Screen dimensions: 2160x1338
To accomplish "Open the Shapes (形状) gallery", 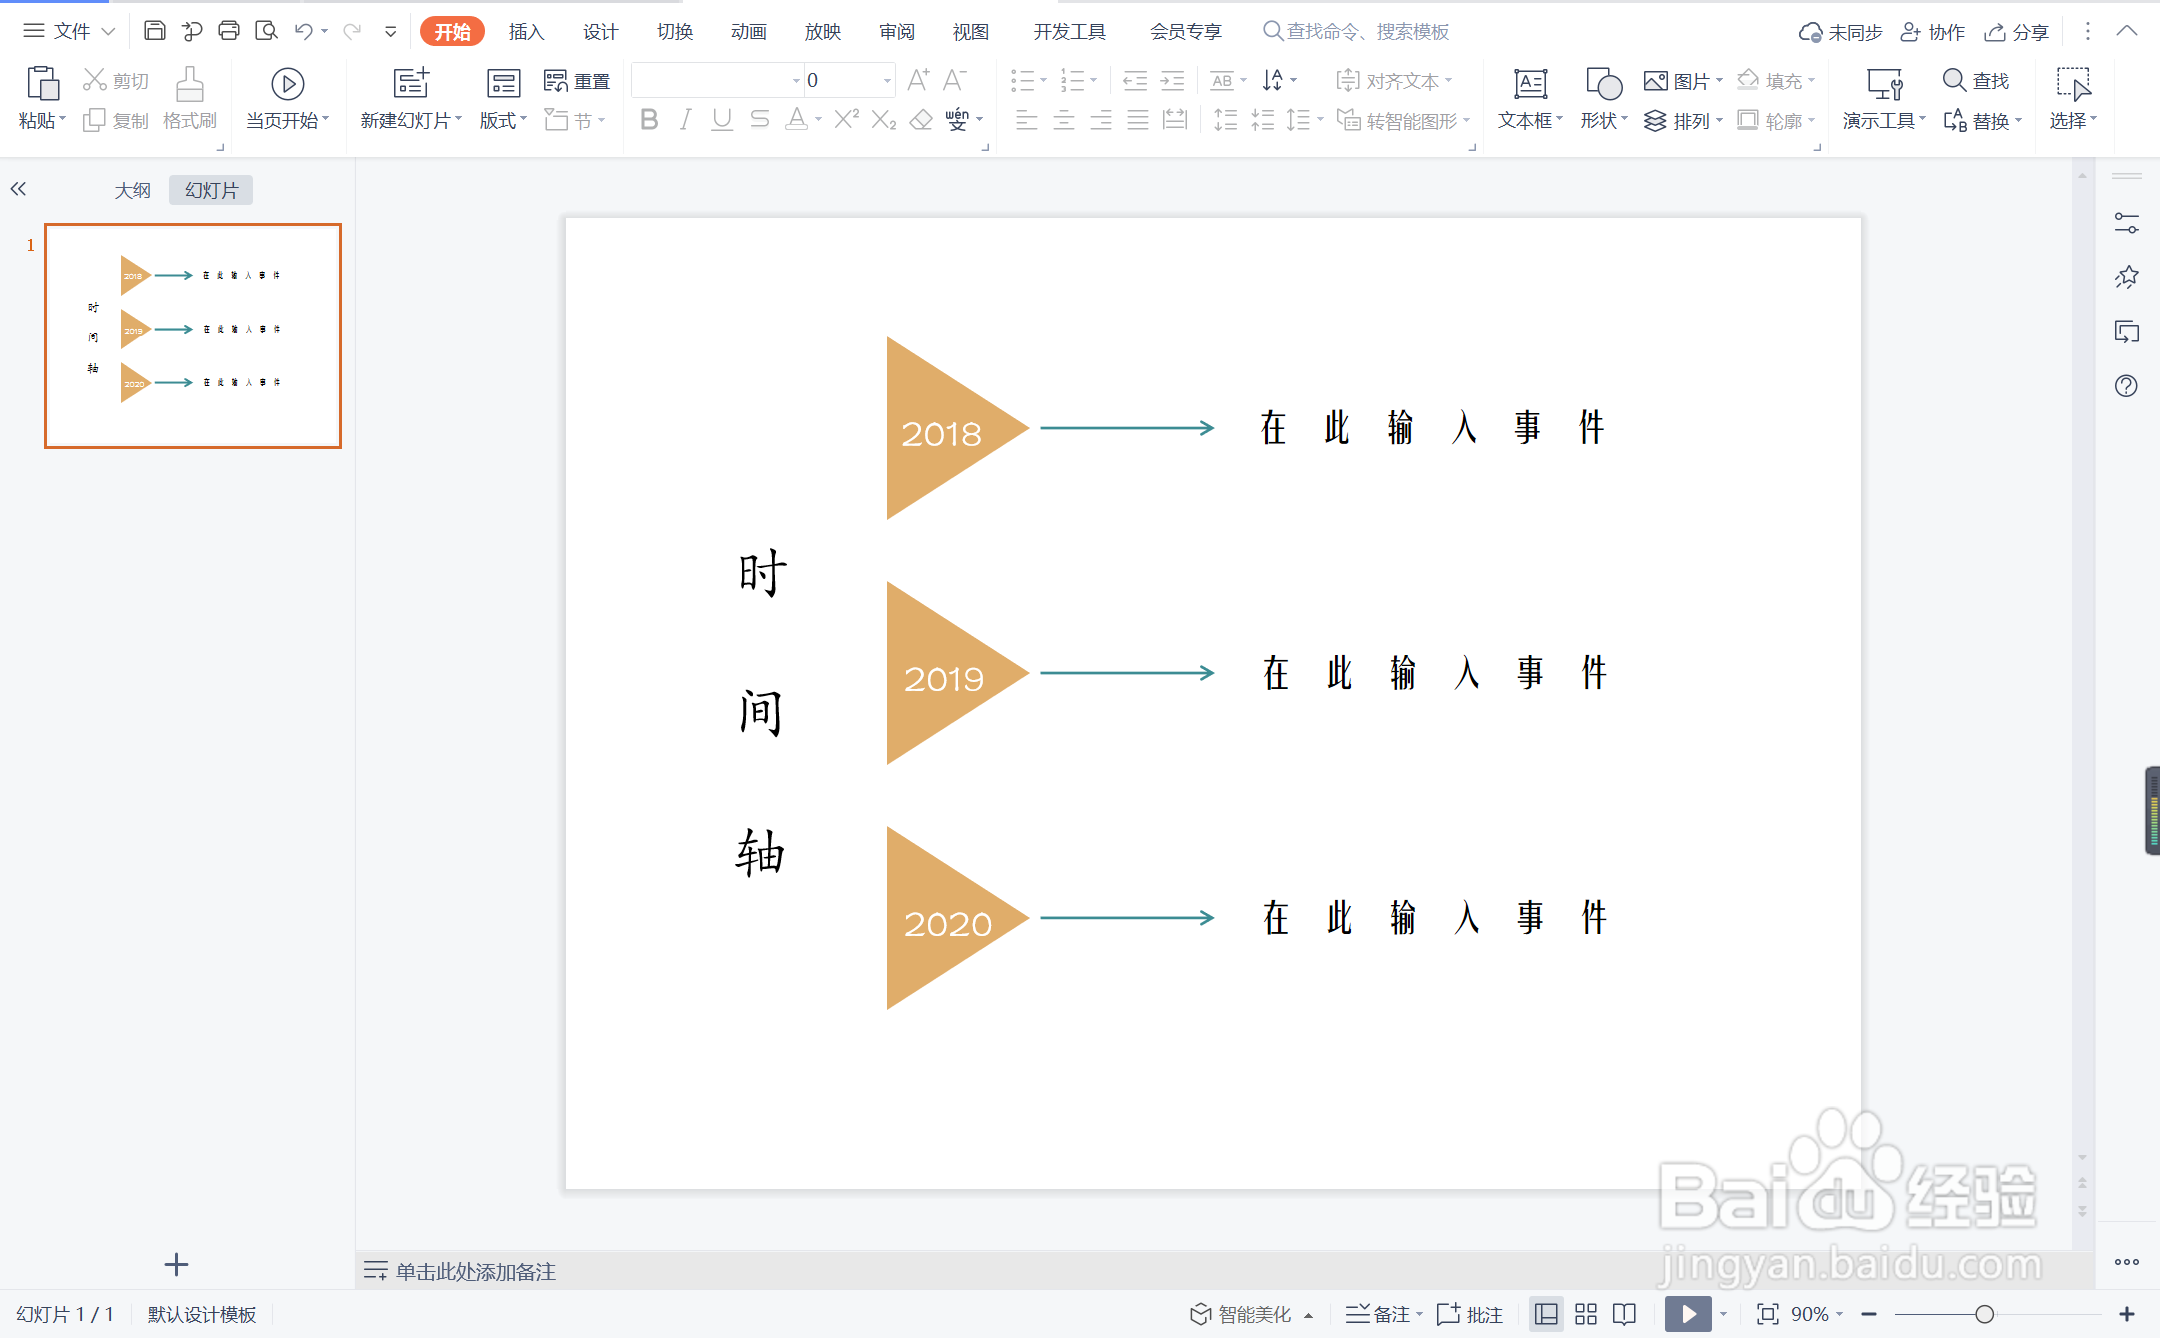I will 1603,86.
